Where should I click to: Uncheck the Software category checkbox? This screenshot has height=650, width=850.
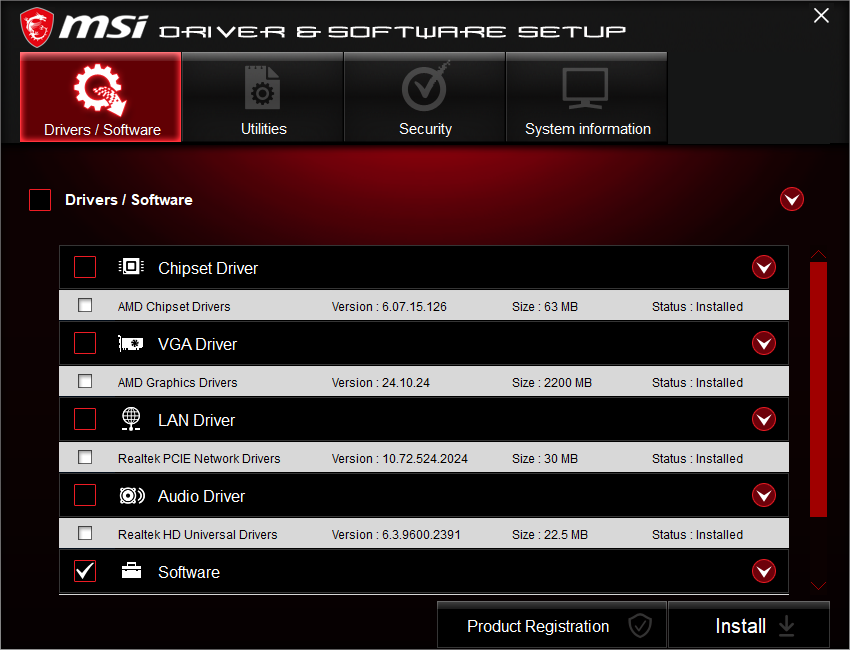tap(85, 571)
